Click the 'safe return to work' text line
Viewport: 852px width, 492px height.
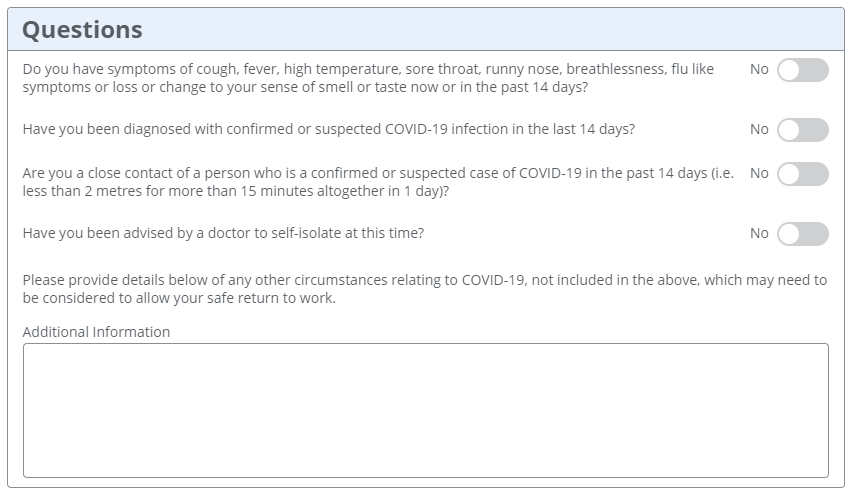coord(179,298)
